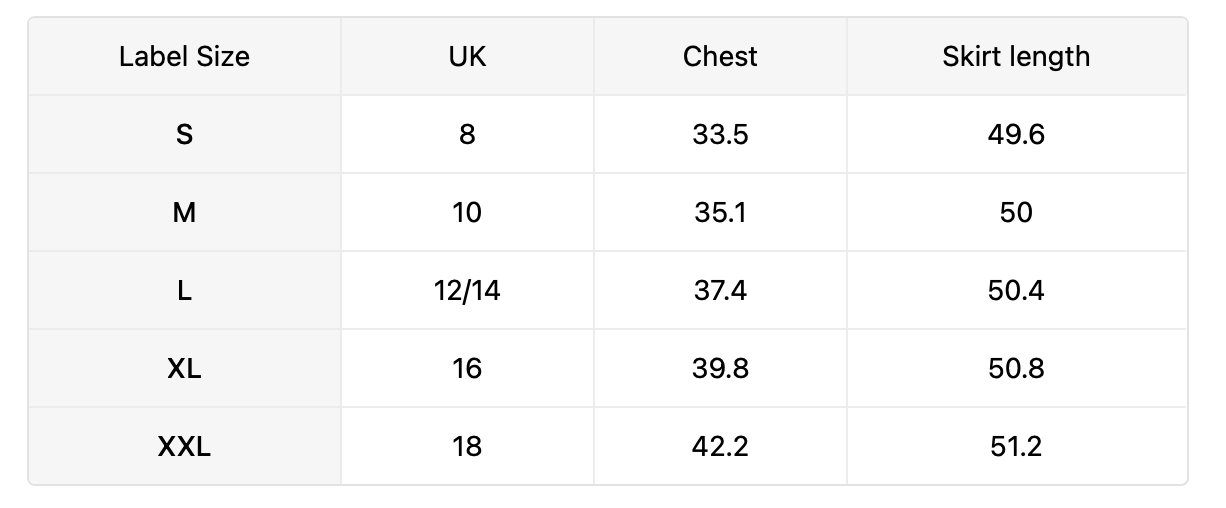Select the UK size 18 cell

point(467,446)
